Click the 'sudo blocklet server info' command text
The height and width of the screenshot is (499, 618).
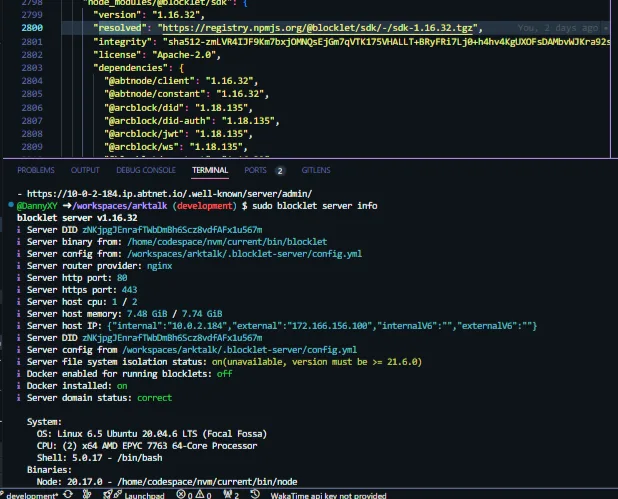pyautogui.click(x=315, y=206)
